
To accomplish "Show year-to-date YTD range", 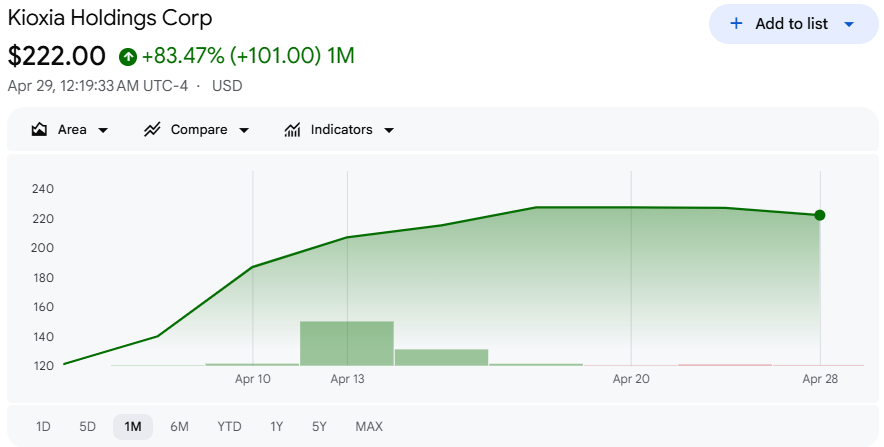I will click(x=229, y=427).
